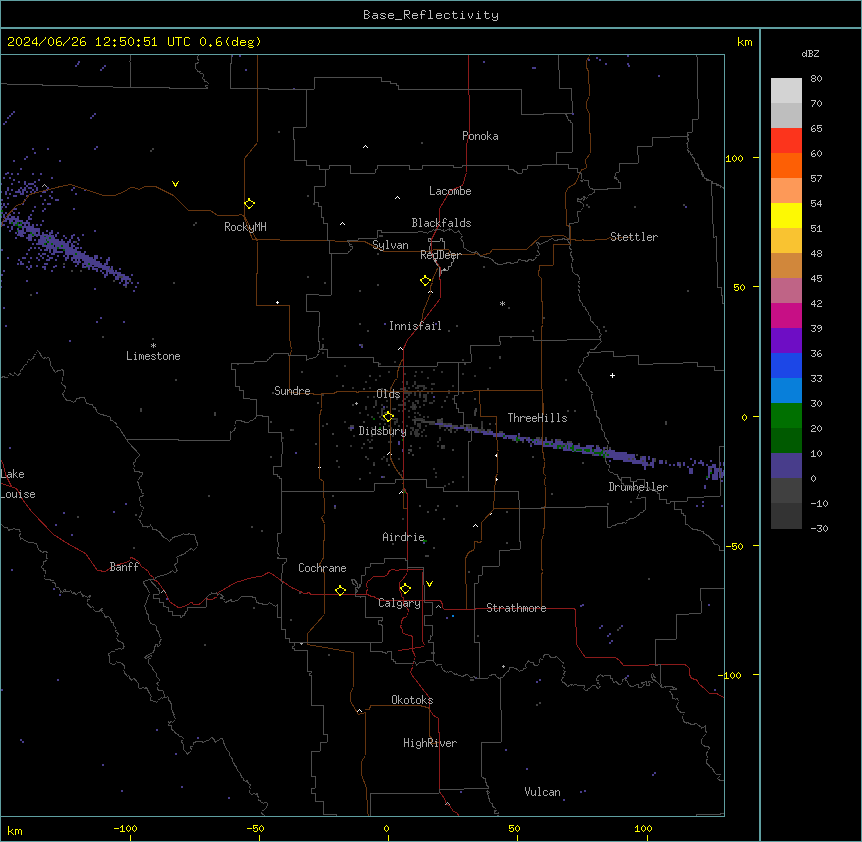
Task: Select the Drumheller label
Action: (638, 487)
